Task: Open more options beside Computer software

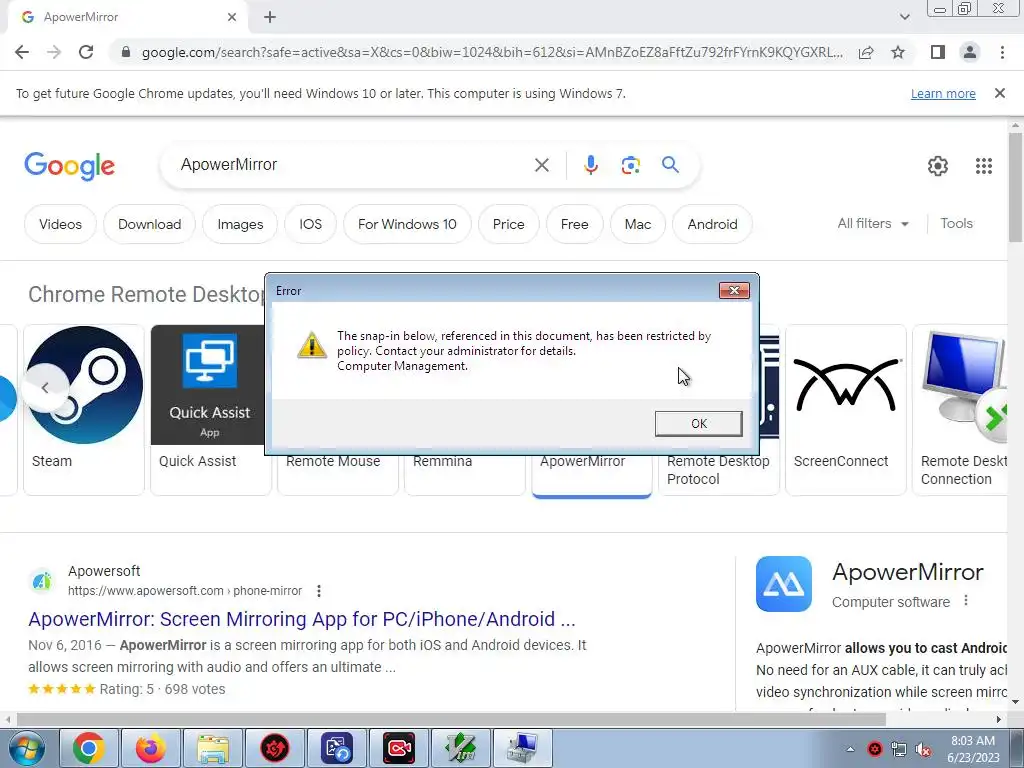Action: [x=966, y=601]
